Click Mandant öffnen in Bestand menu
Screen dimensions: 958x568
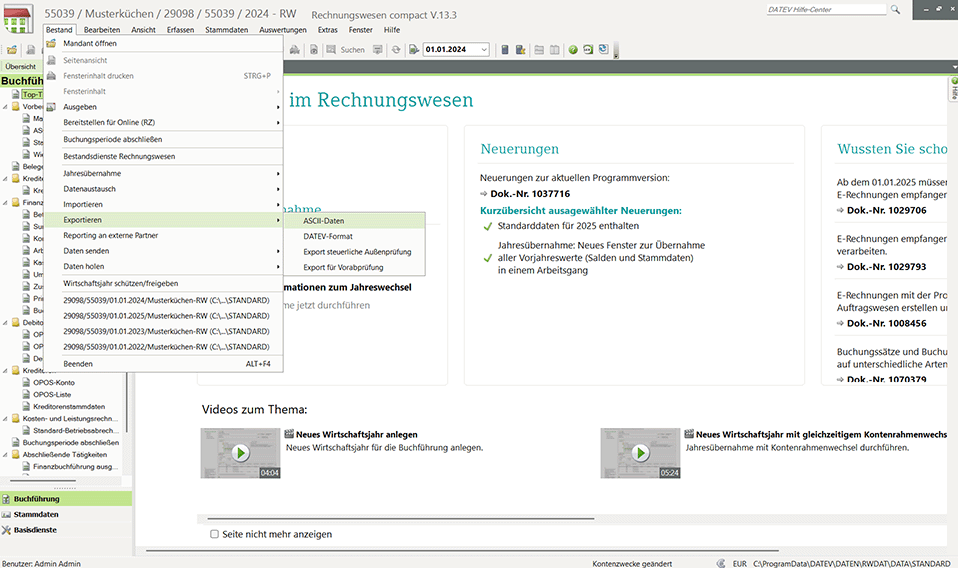tap(163, 43)
